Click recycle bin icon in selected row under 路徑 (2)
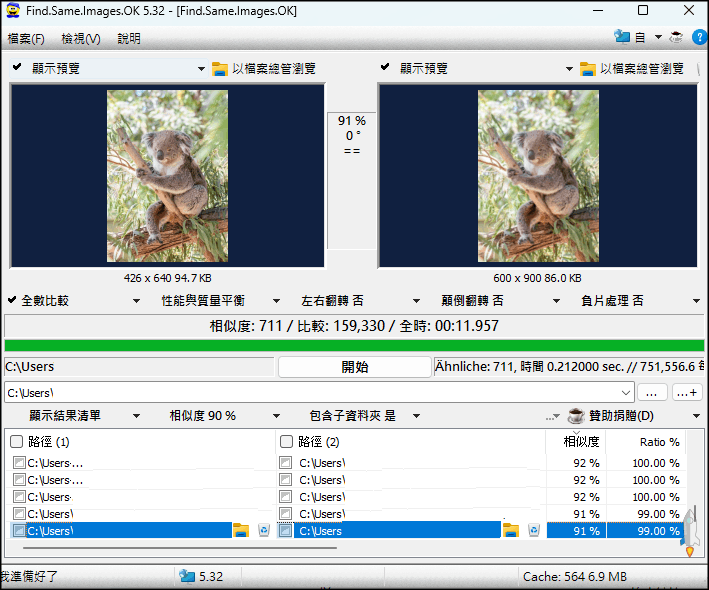The width and height of the screenshot is (709, 590). coord(534,531)
